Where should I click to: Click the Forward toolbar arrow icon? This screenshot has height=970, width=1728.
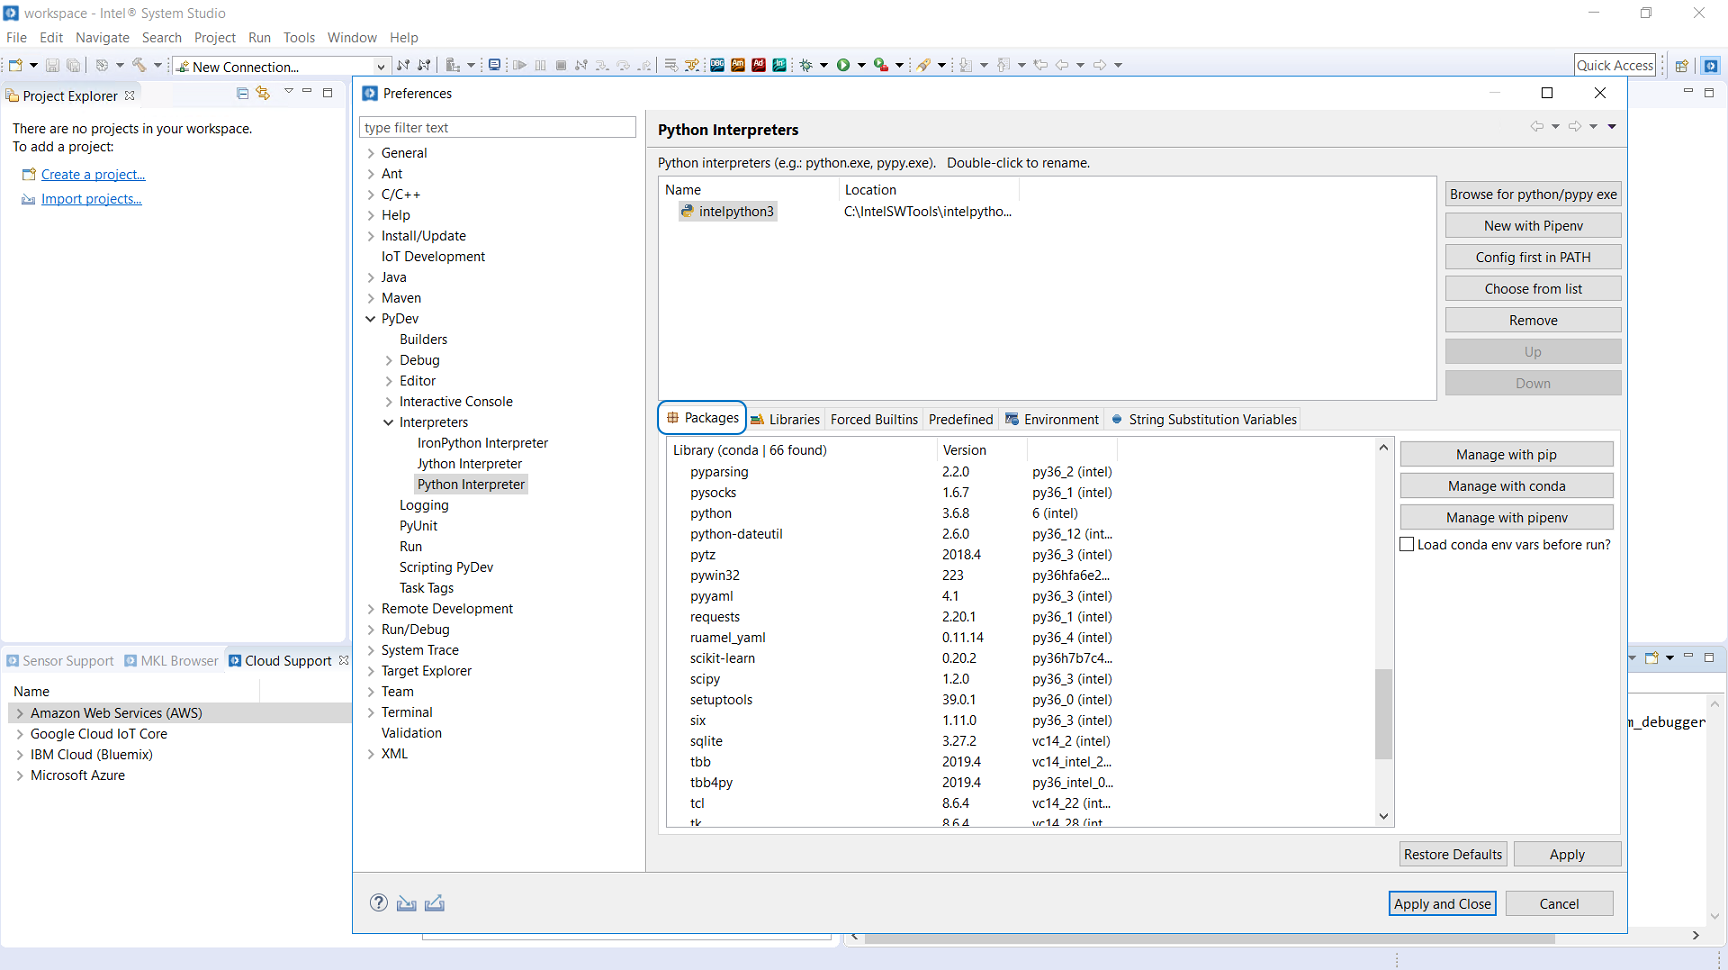1099,65
